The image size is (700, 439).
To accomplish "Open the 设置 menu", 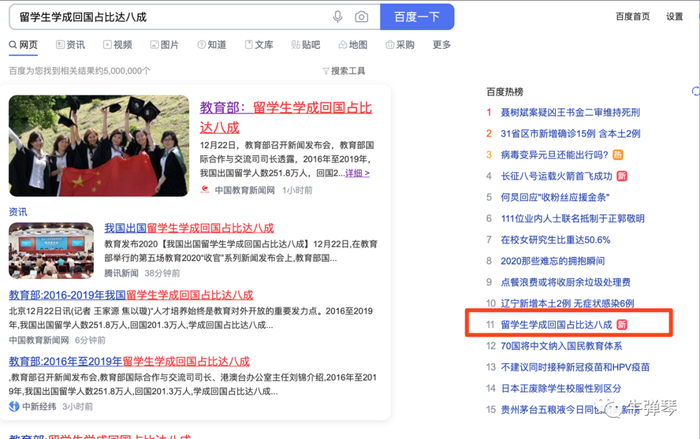I will point(675,17).
